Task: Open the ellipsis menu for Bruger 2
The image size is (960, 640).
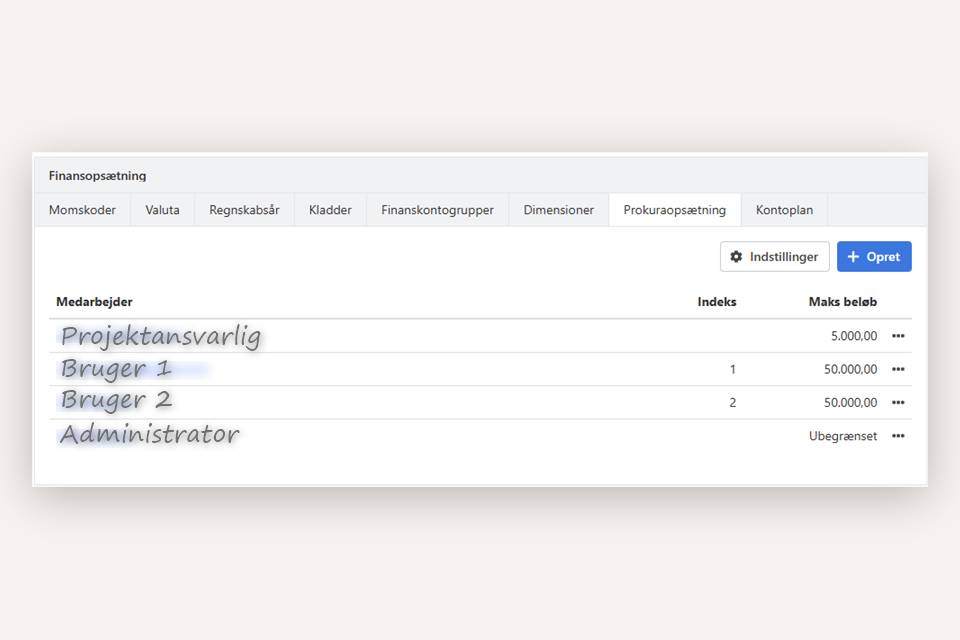Action: (897, 402)
